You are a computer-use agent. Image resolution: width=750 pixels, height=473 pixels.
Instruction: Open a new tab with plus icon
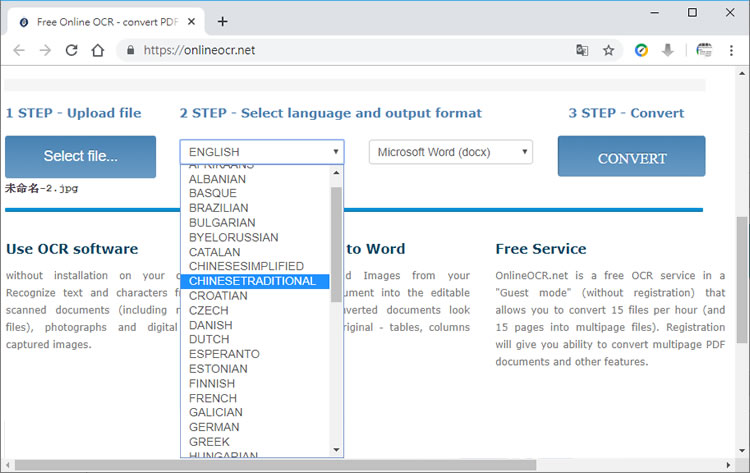tap(222, 21)
